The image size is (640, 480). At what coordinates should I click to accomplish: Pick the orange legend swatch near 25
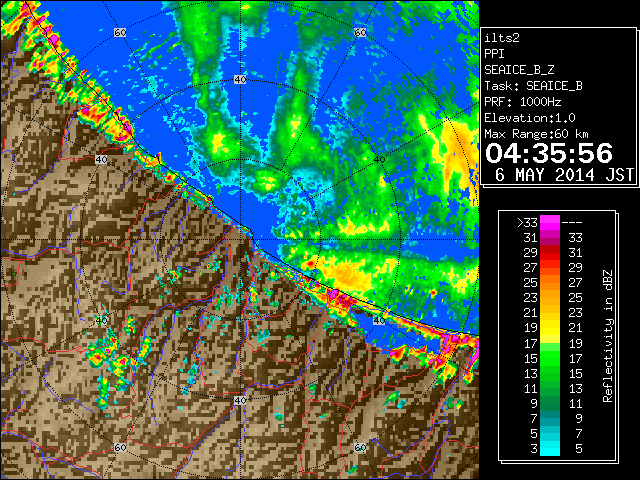coord(550,283)
